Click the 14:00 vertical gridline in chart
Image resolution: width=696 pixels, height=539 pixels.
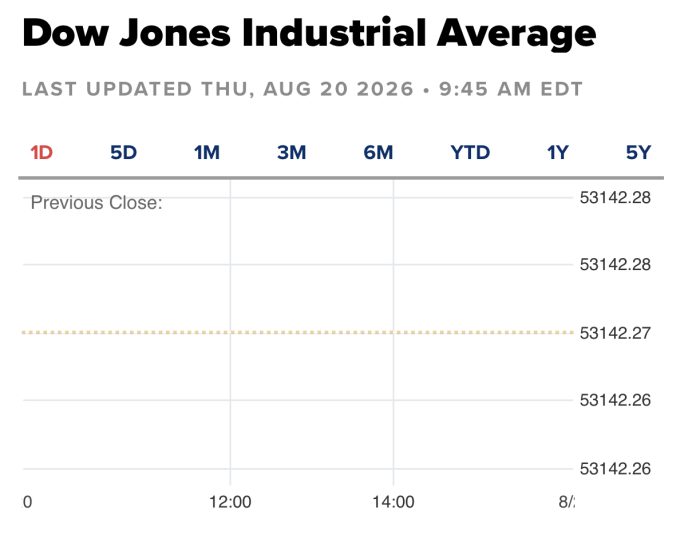[x=393, y=332]
